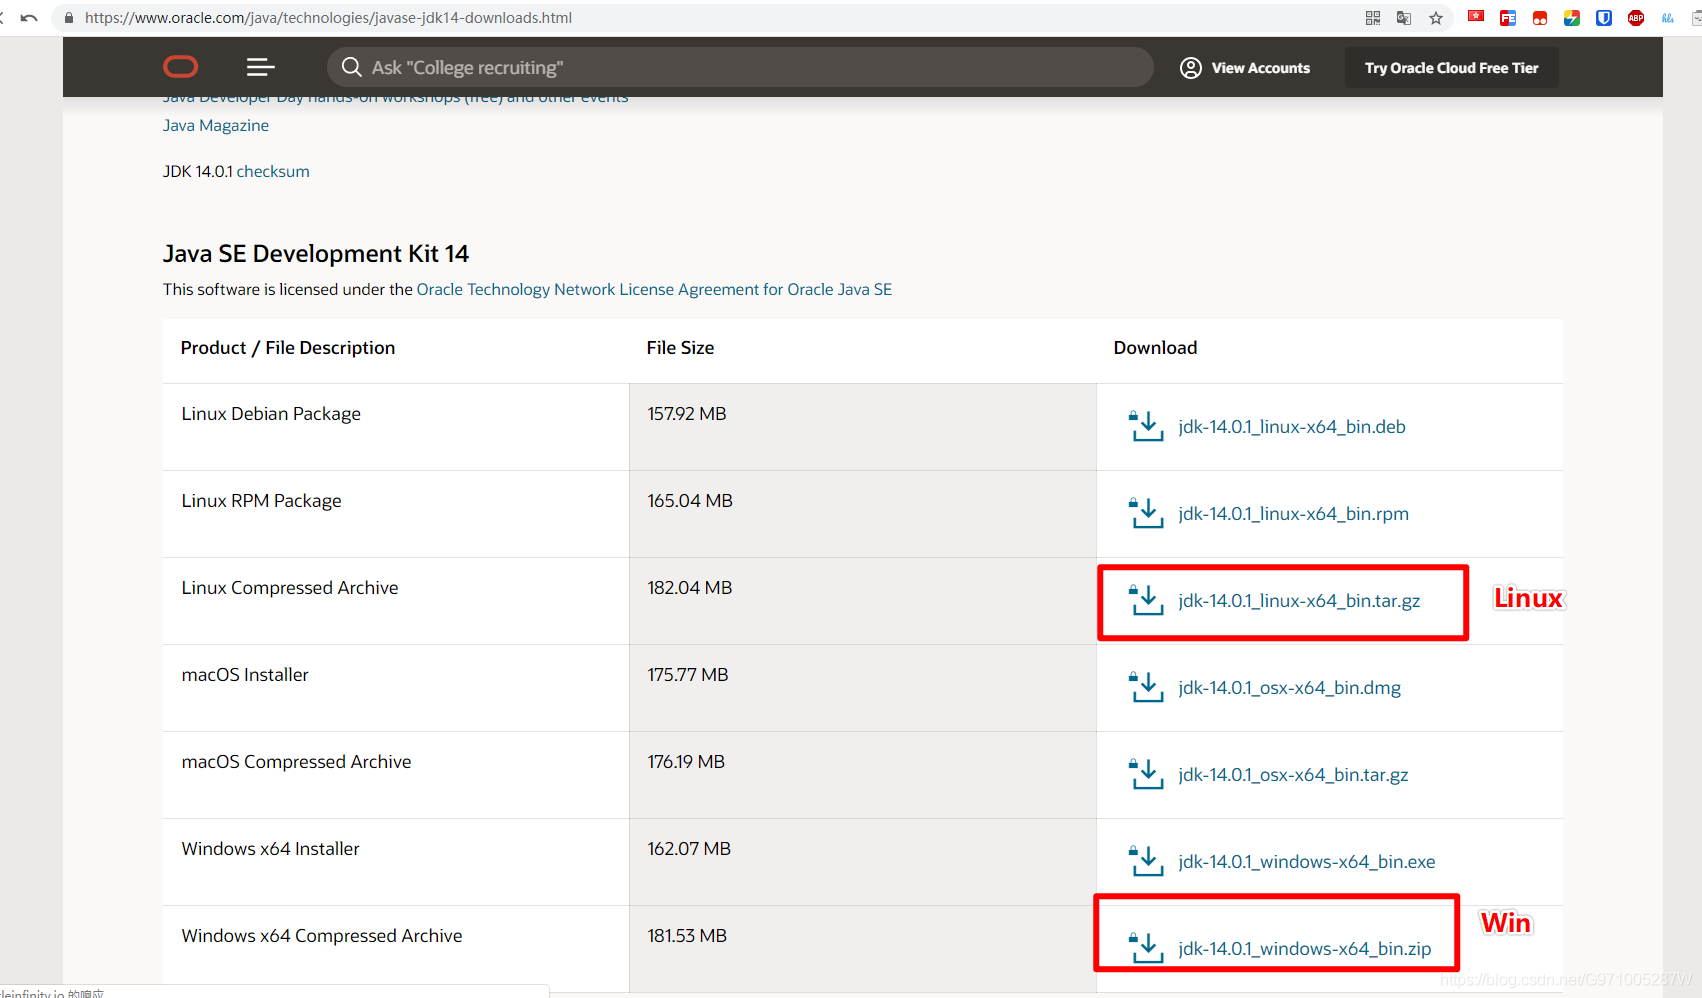Download jdk-14.0.1_windows-x64_bin.zip
The height and width of the screenshot is (998, 1702).
tap(1304, 948)
